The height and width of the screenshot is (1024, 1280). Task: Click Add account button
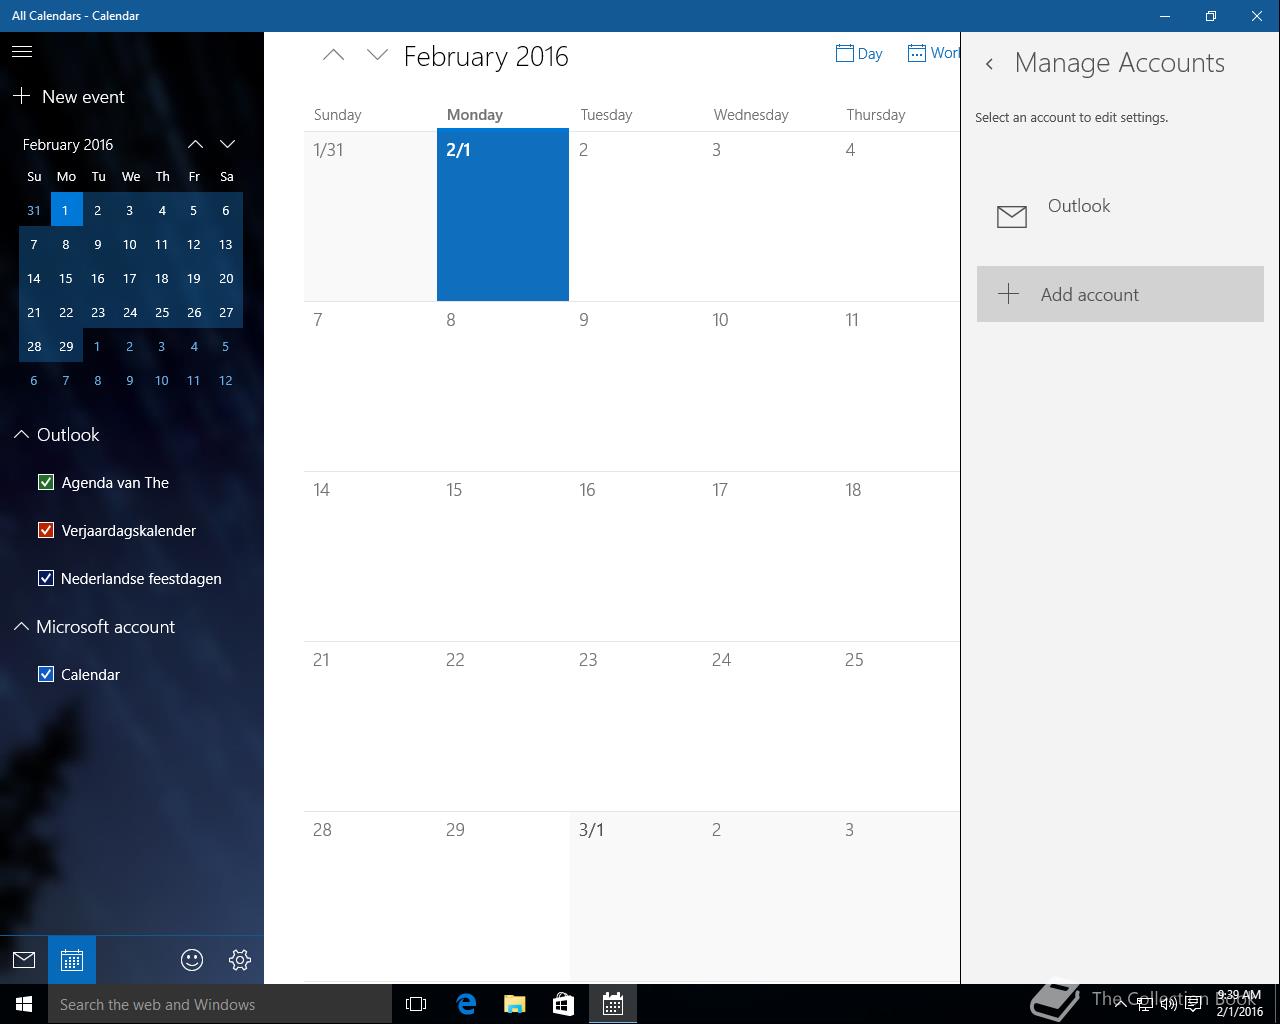[x=1120, y=294]
